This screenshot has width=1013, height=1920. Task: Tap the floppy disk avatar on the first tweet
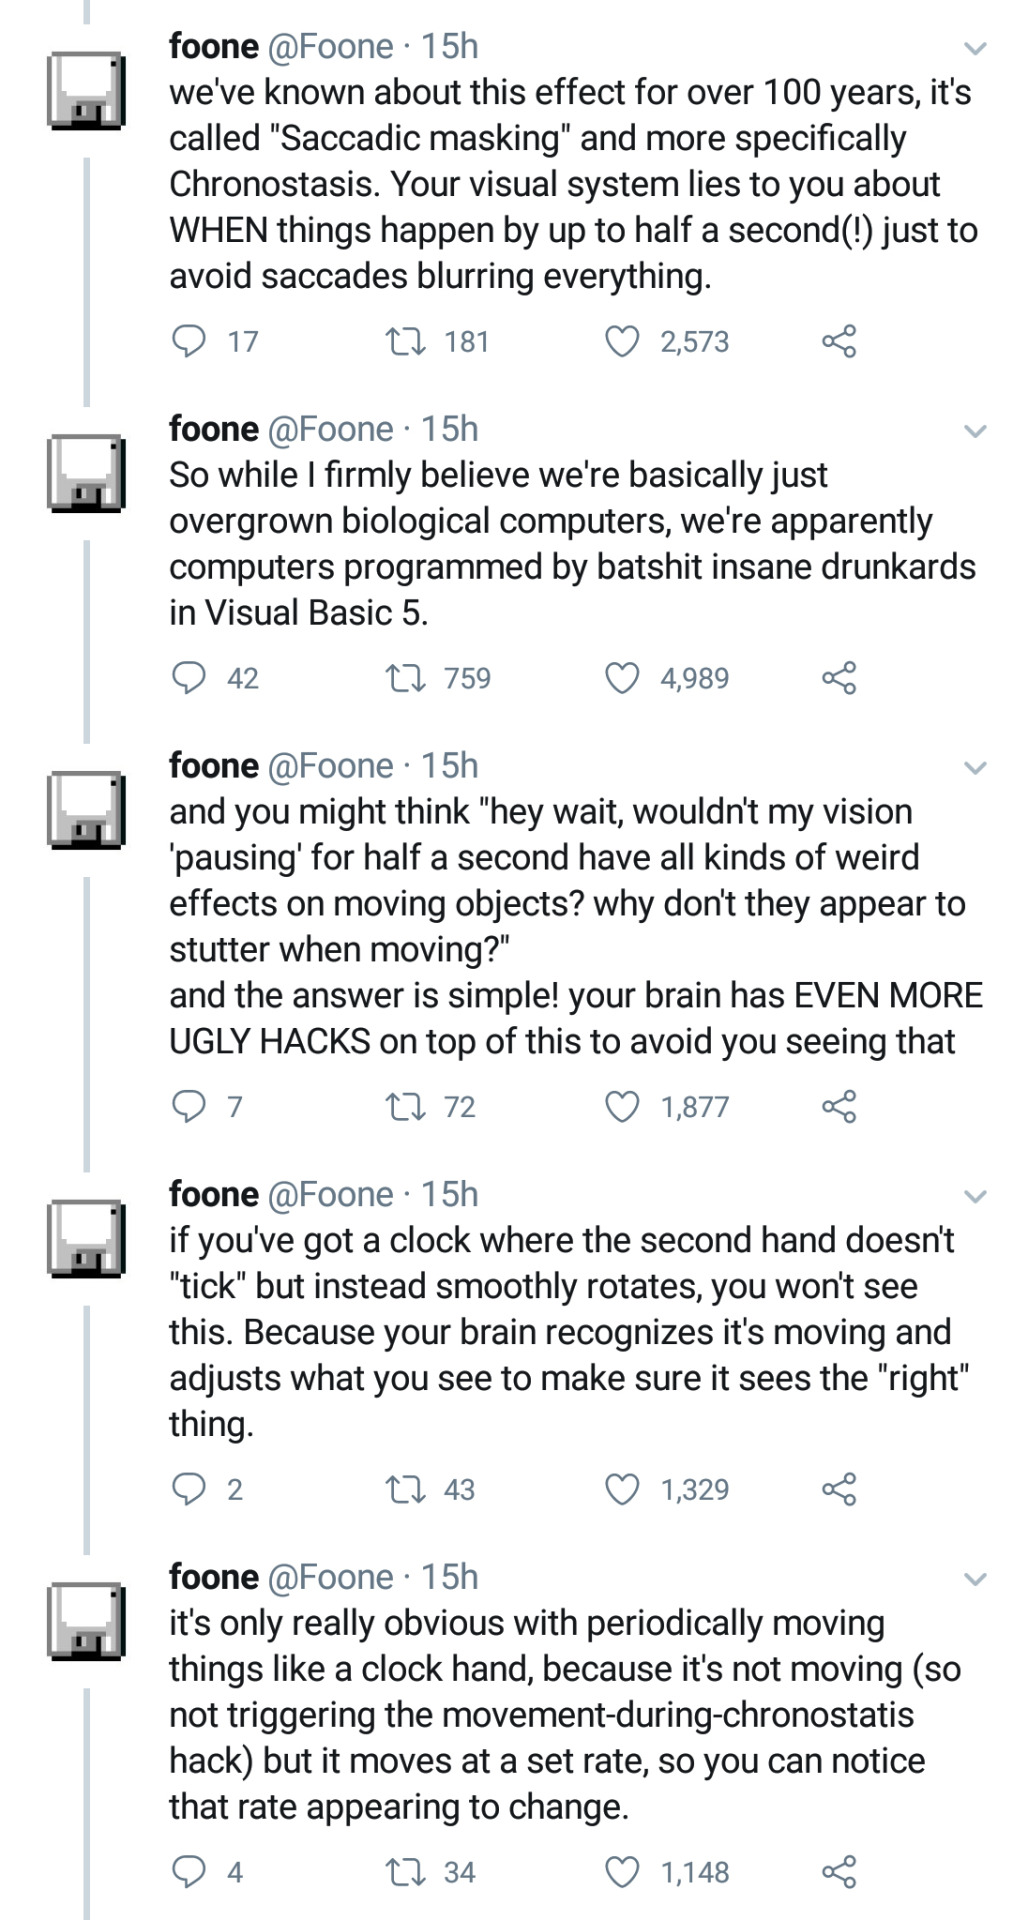point(86,91)
